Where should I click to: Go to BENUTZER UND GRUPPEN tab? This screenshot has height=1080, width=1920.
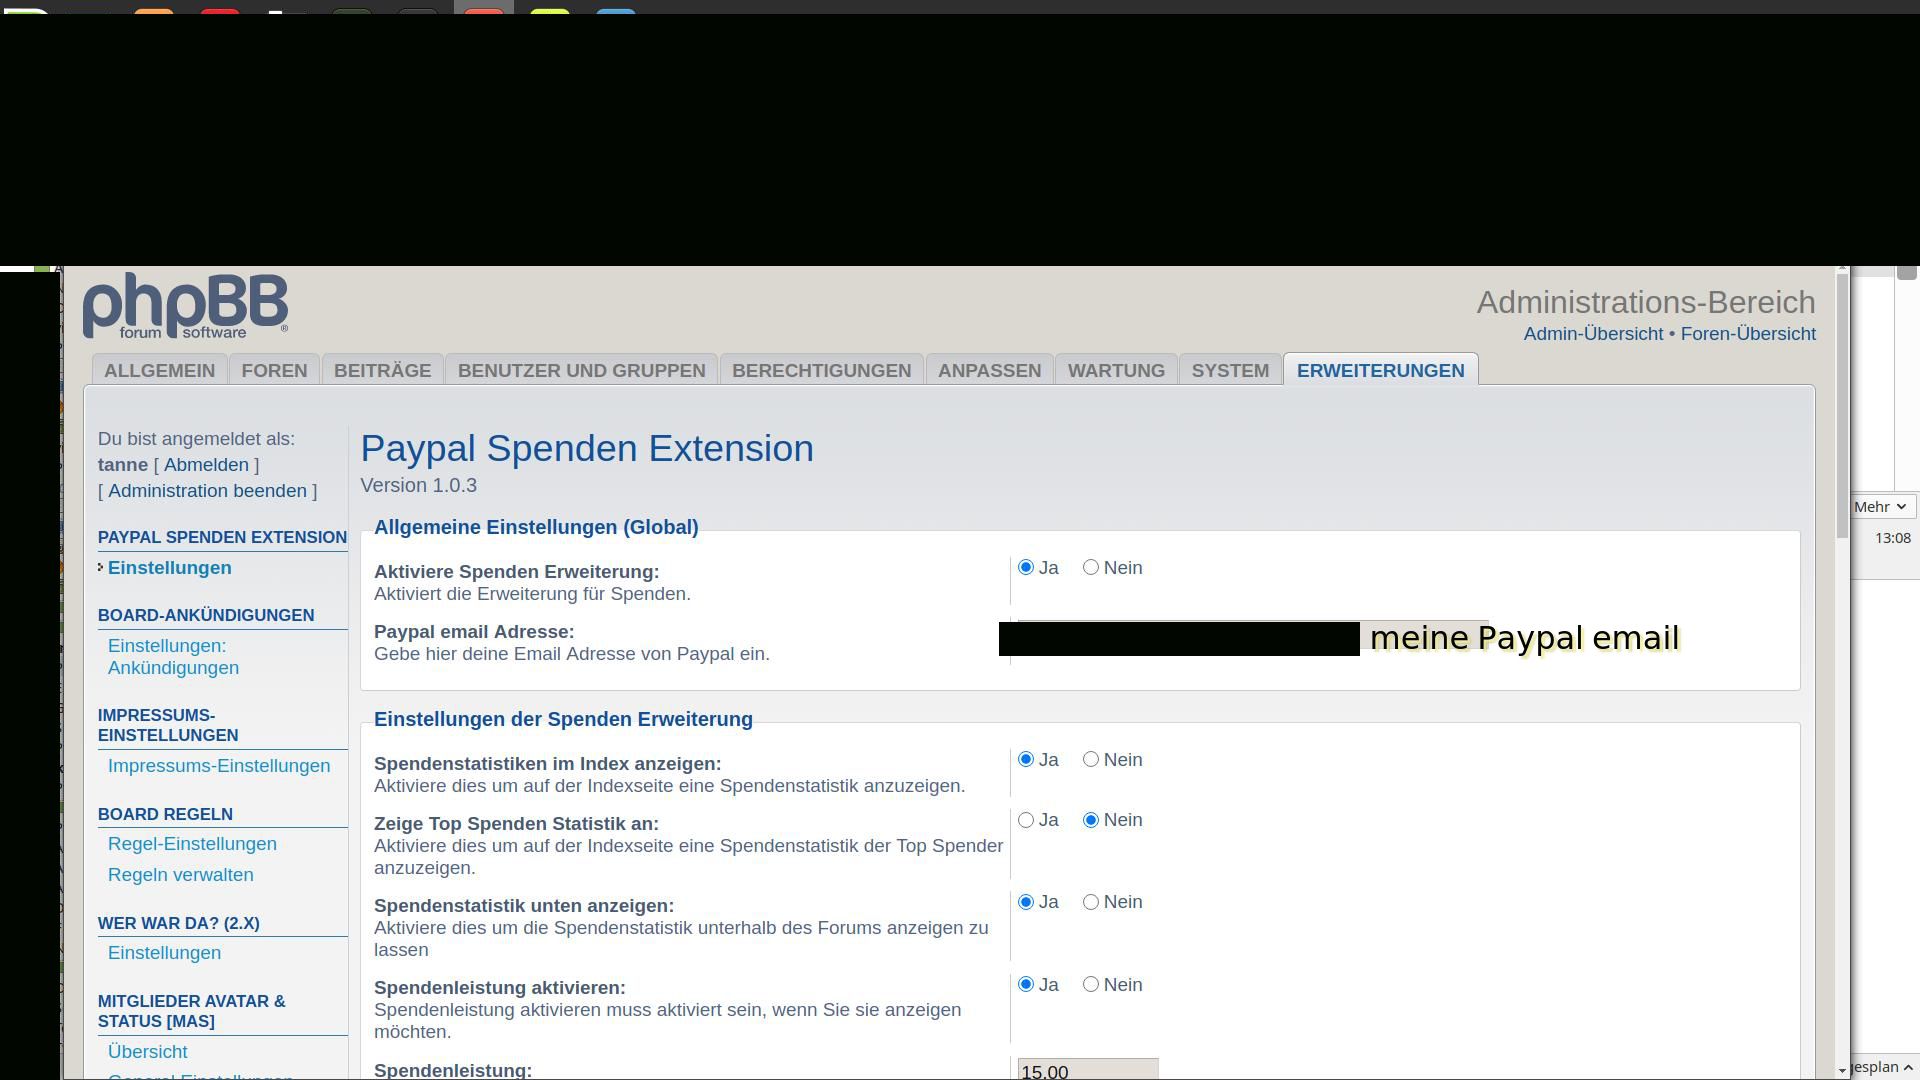tap(581, 370)
